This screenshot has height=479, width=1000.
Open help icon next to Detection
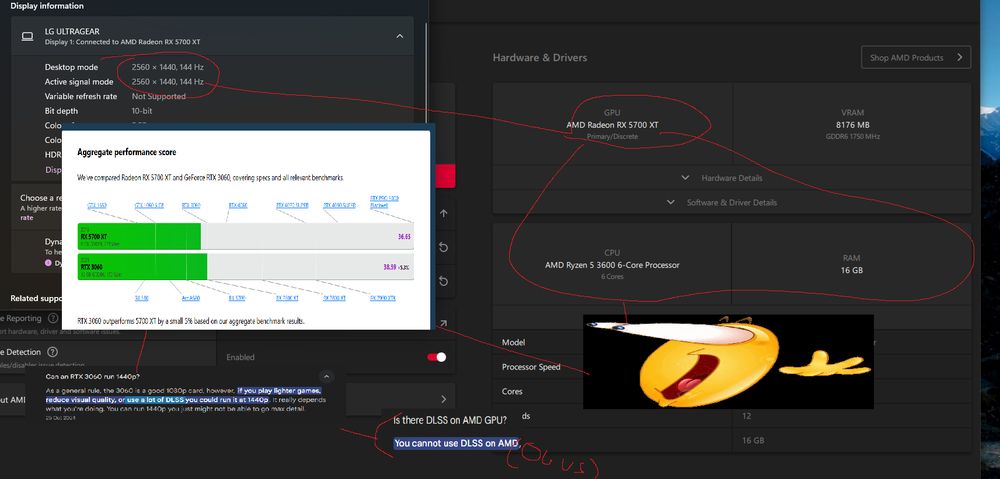[x=53, y=352]
